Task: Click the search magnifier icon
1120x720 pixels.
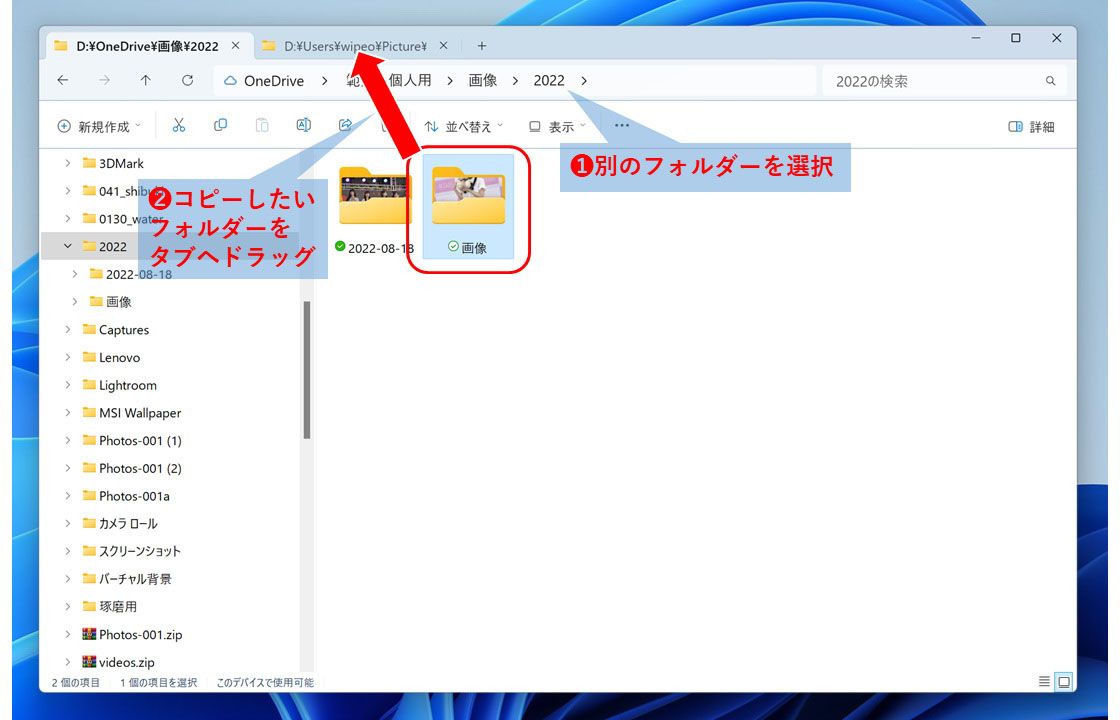Action: (1051, 81)
